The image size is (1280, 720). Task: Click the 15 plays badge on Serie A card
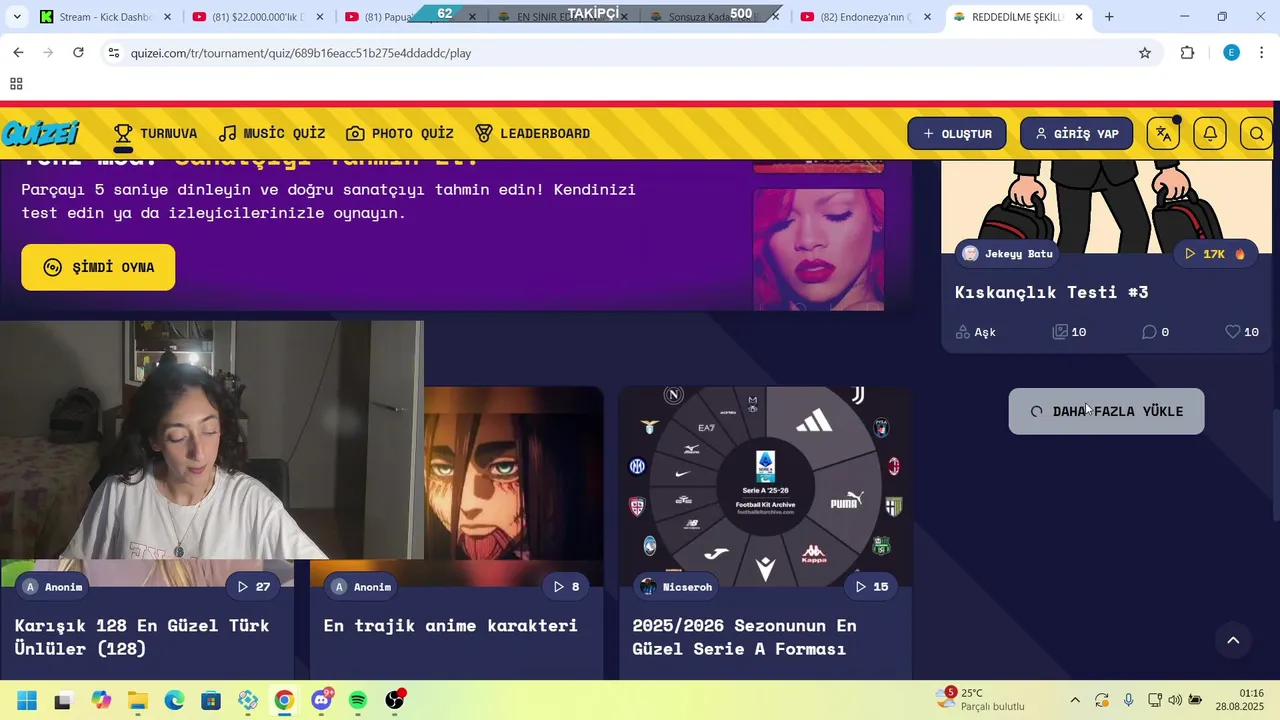click(871, 587)
